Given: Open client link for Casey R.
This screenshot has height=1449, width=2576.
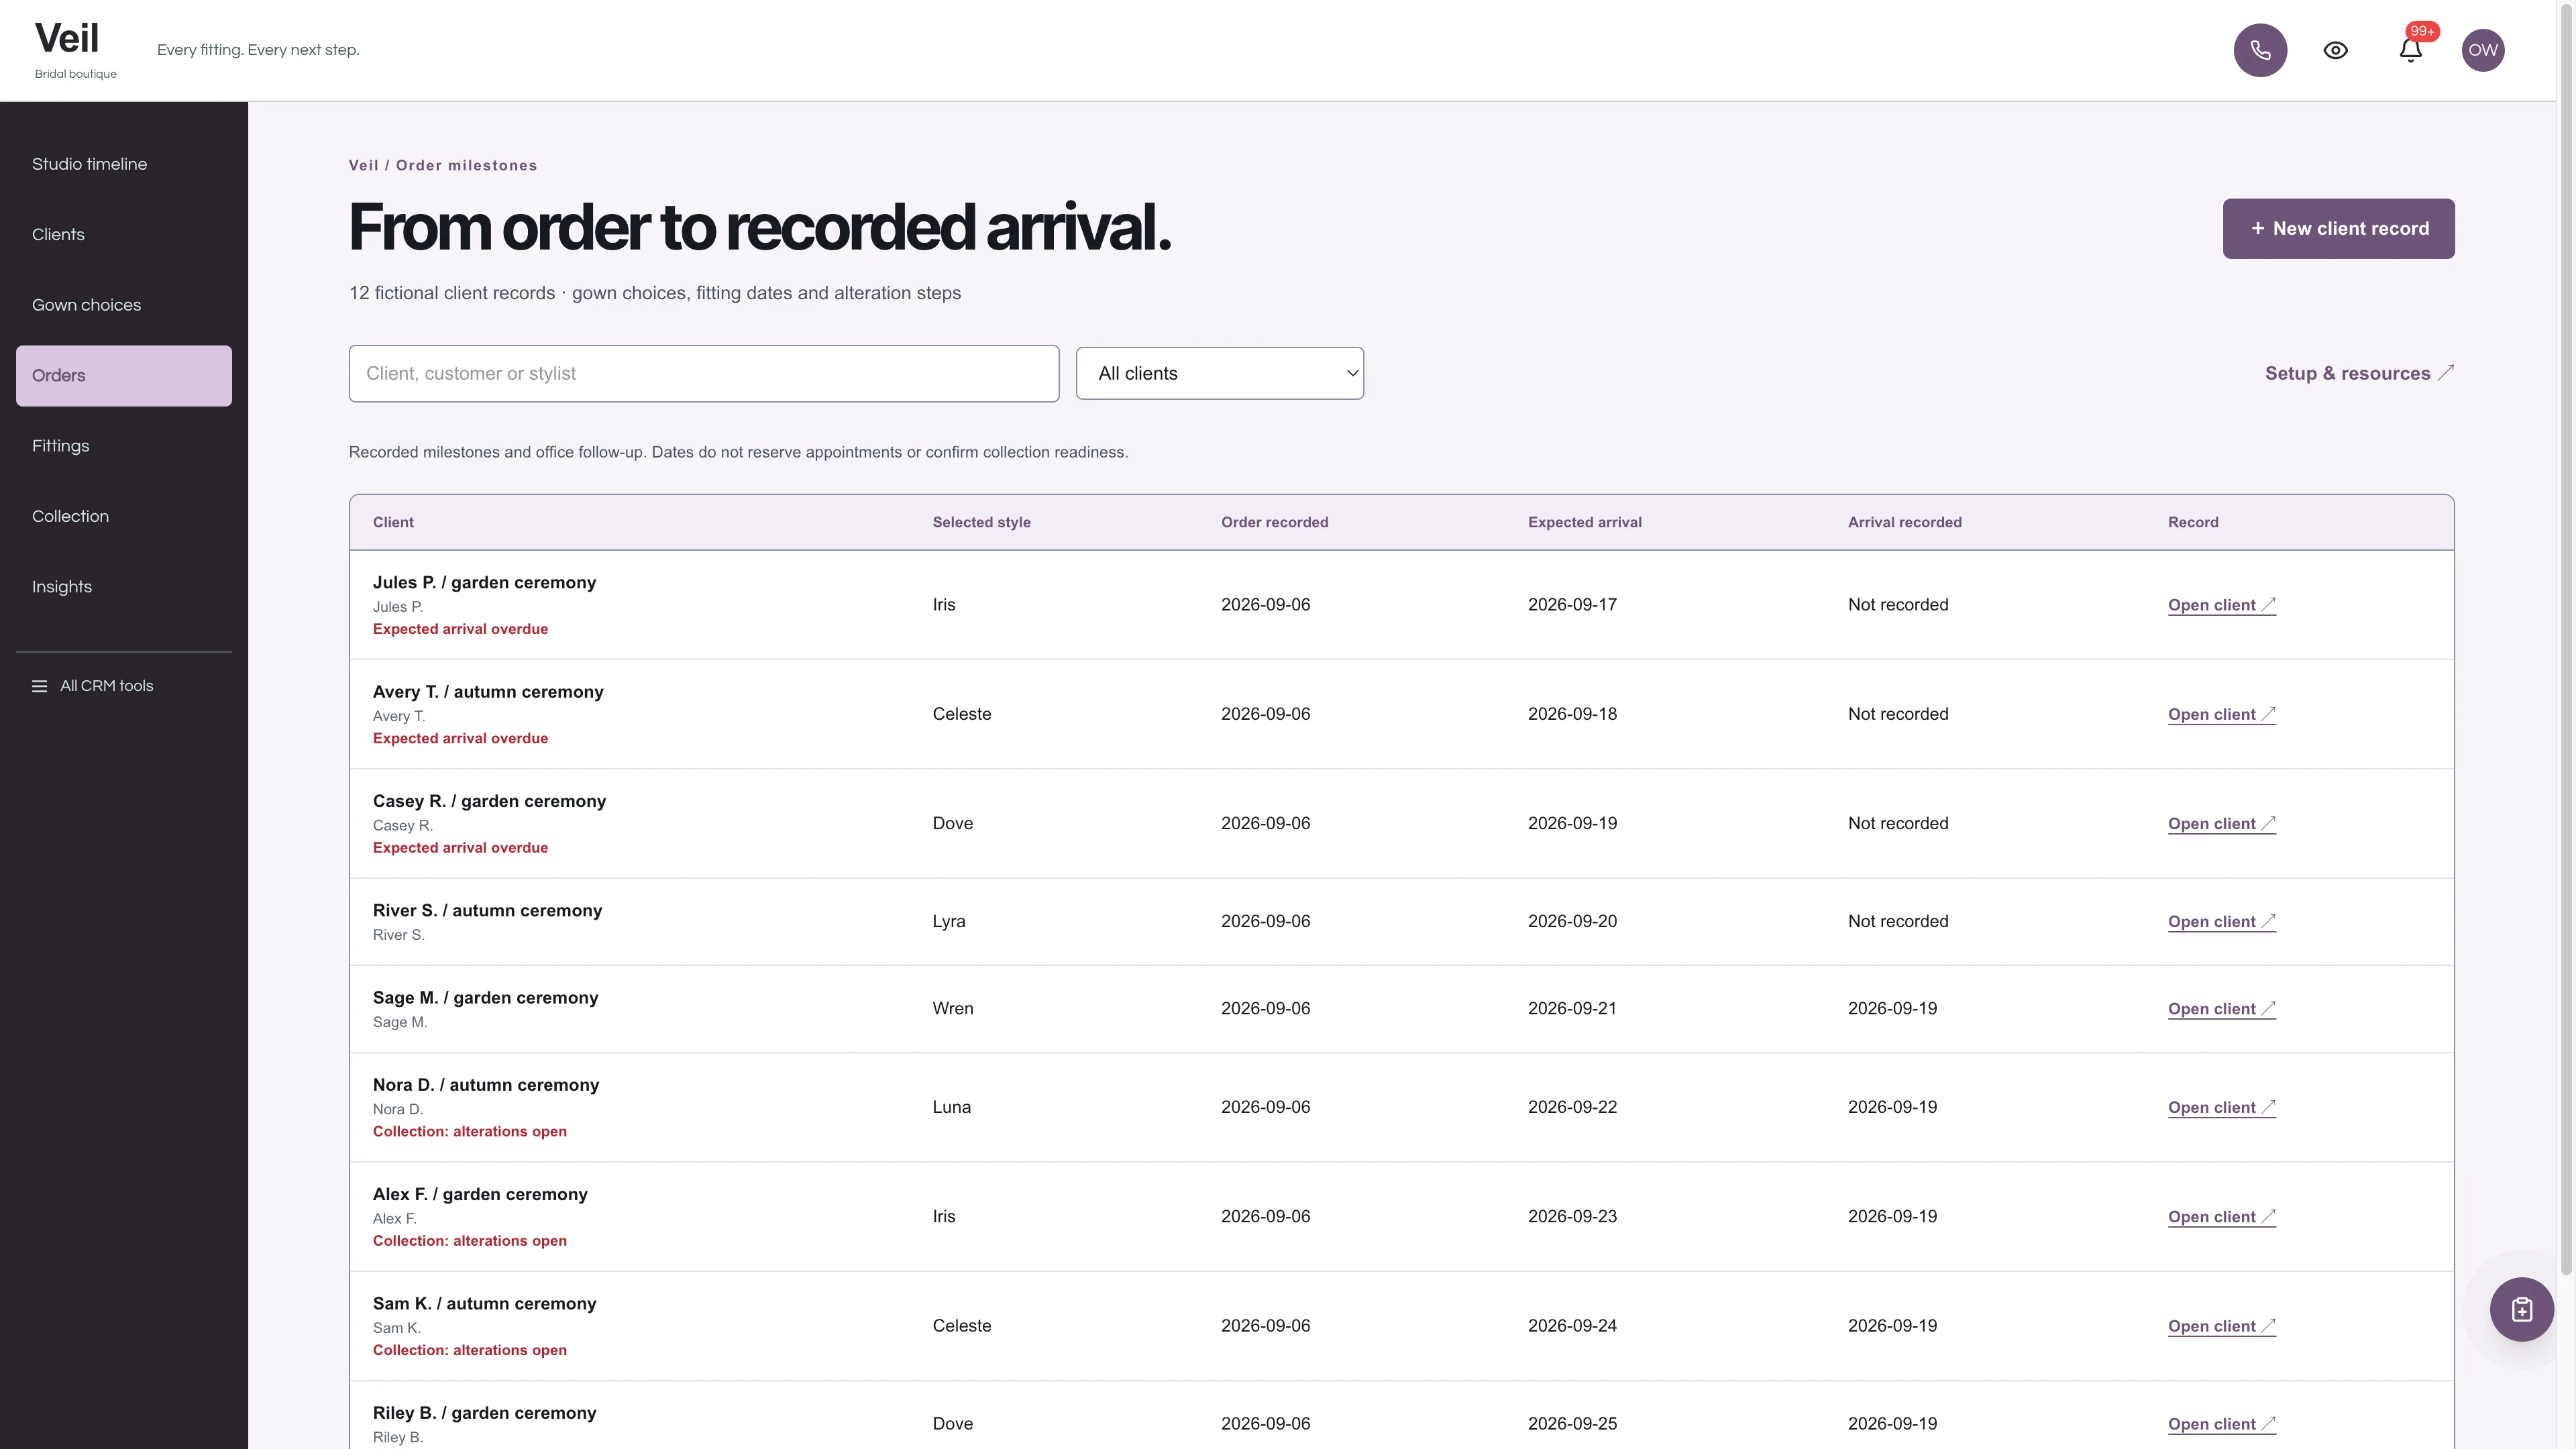Looking at the screenshot, I should (x=2221, y=824).
